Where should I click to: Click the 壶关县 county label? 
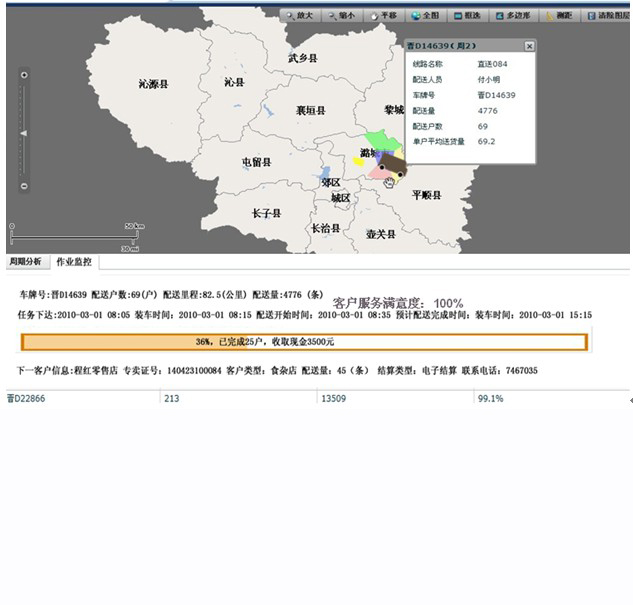click(x=381, y=234)
